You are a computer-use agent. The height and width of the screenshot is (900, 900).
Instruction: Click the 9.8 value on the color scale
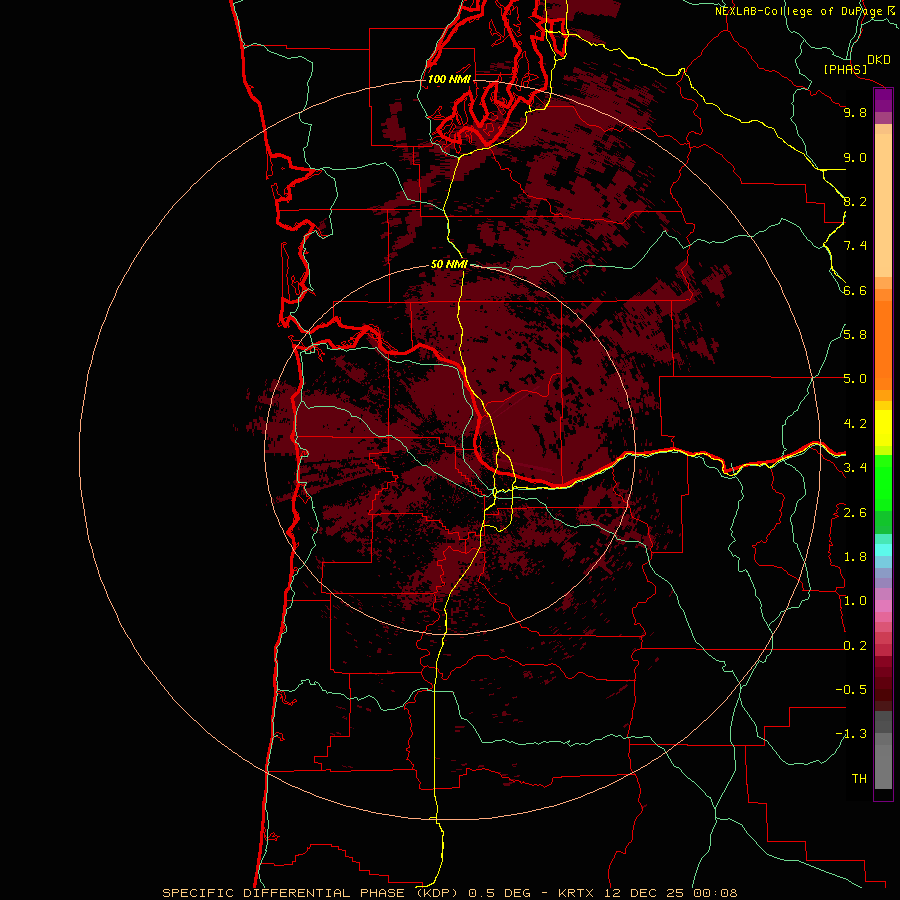[x=855, y=112]
